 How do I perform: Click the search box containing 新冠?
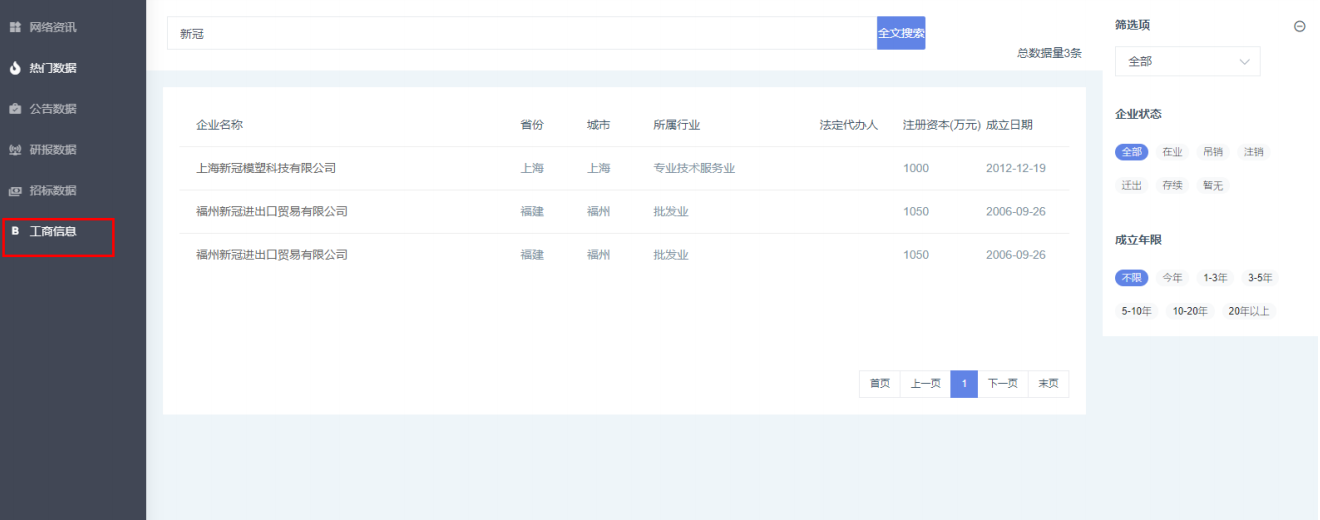[520, 33]
